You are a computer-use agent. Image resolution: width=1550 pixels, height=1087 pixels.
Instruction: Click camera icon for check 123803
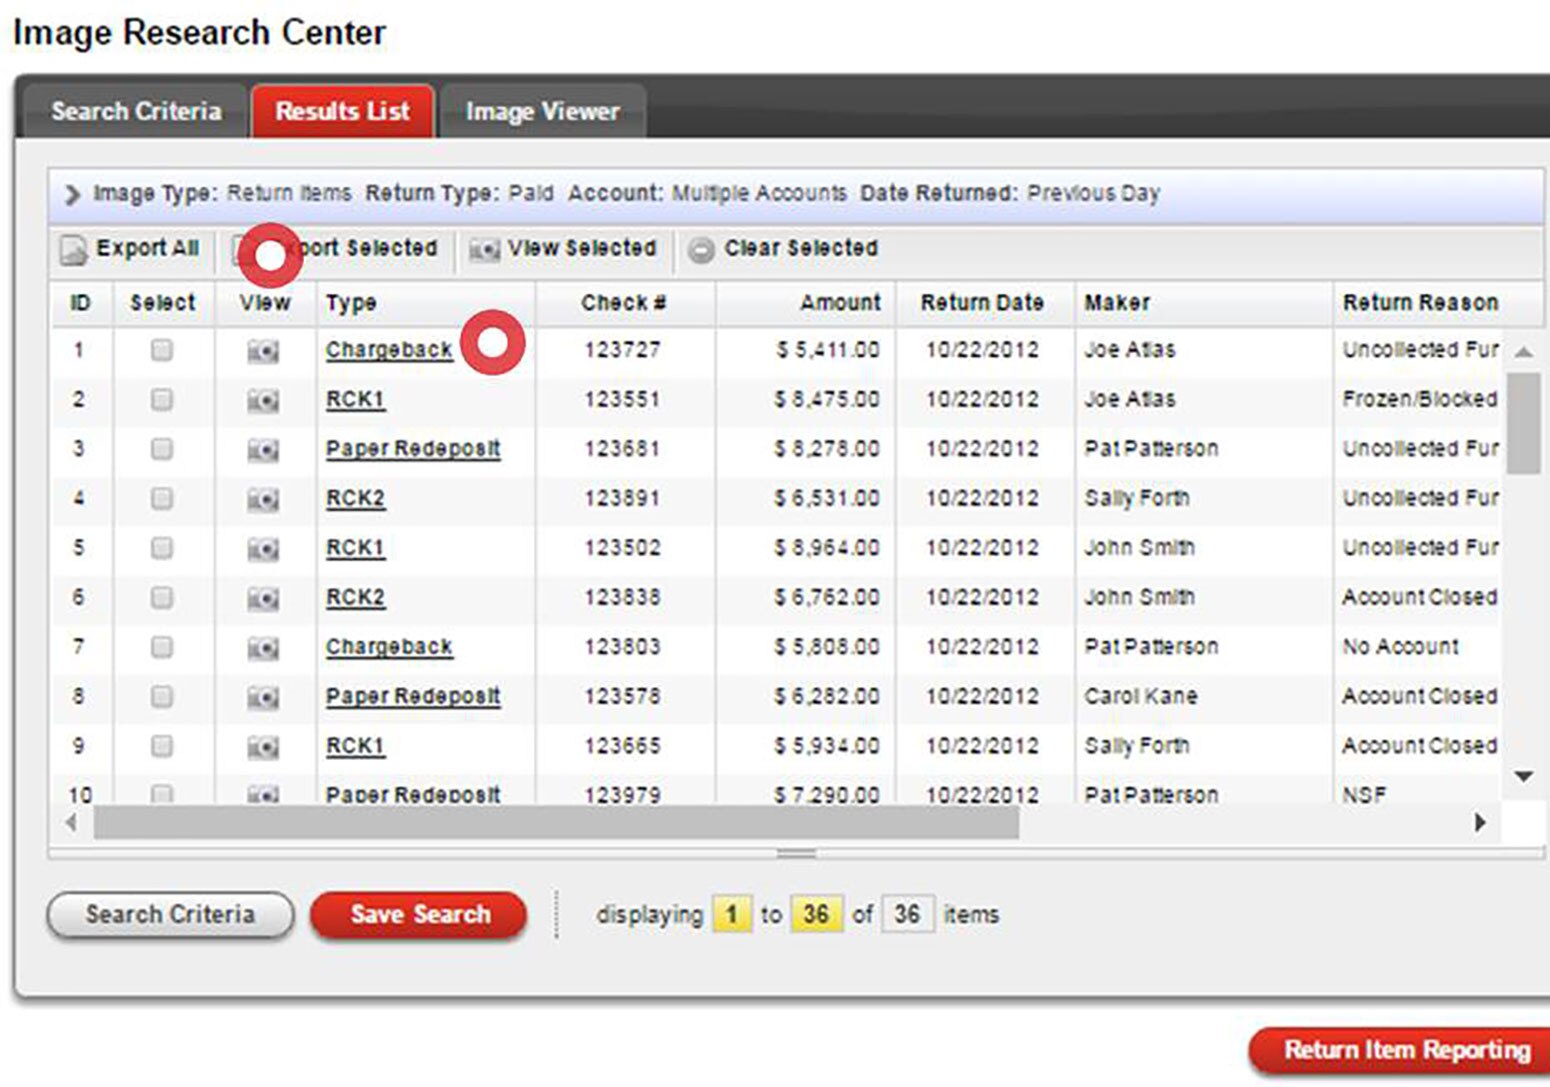click(263, 648)
